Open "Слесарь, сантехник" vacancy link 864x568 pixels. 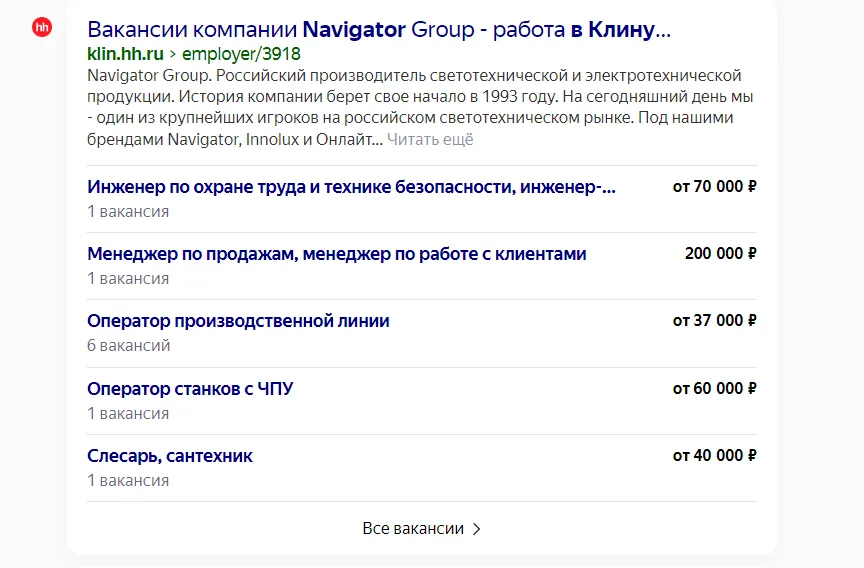[170, 456]
